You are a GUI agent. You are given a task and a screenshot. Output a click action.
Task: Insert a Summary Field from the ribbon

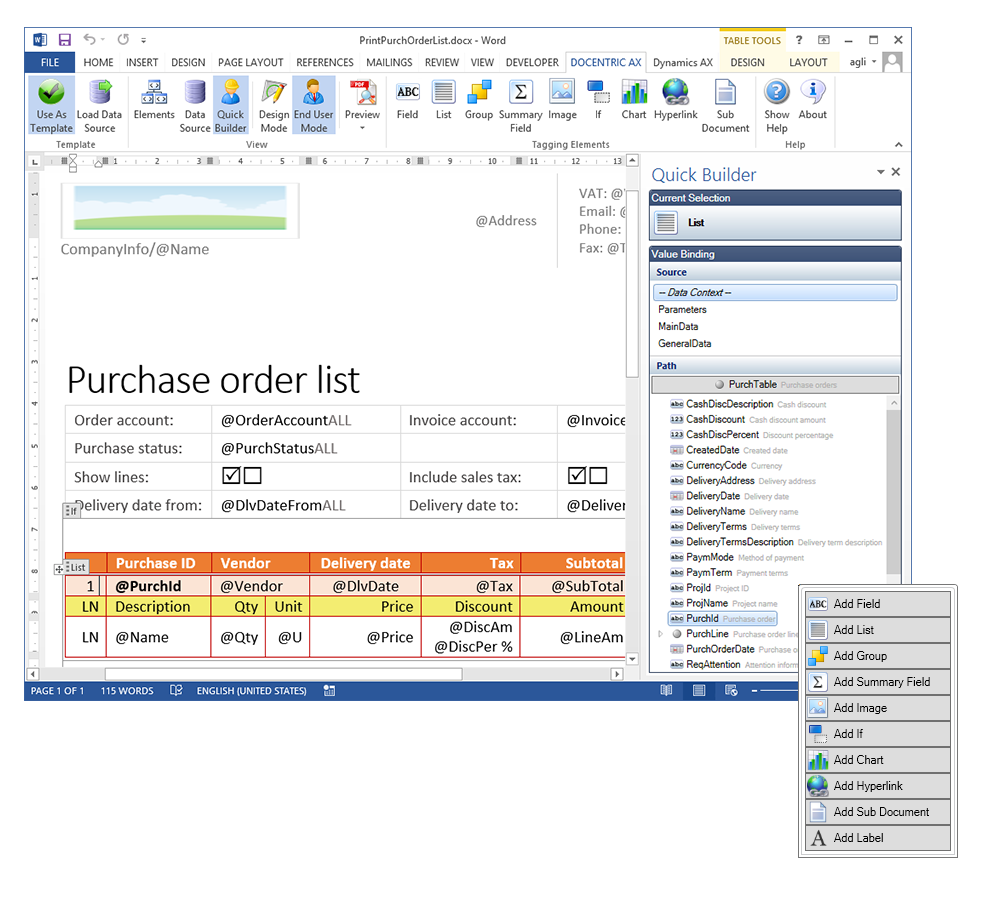[x=520, y=105]
